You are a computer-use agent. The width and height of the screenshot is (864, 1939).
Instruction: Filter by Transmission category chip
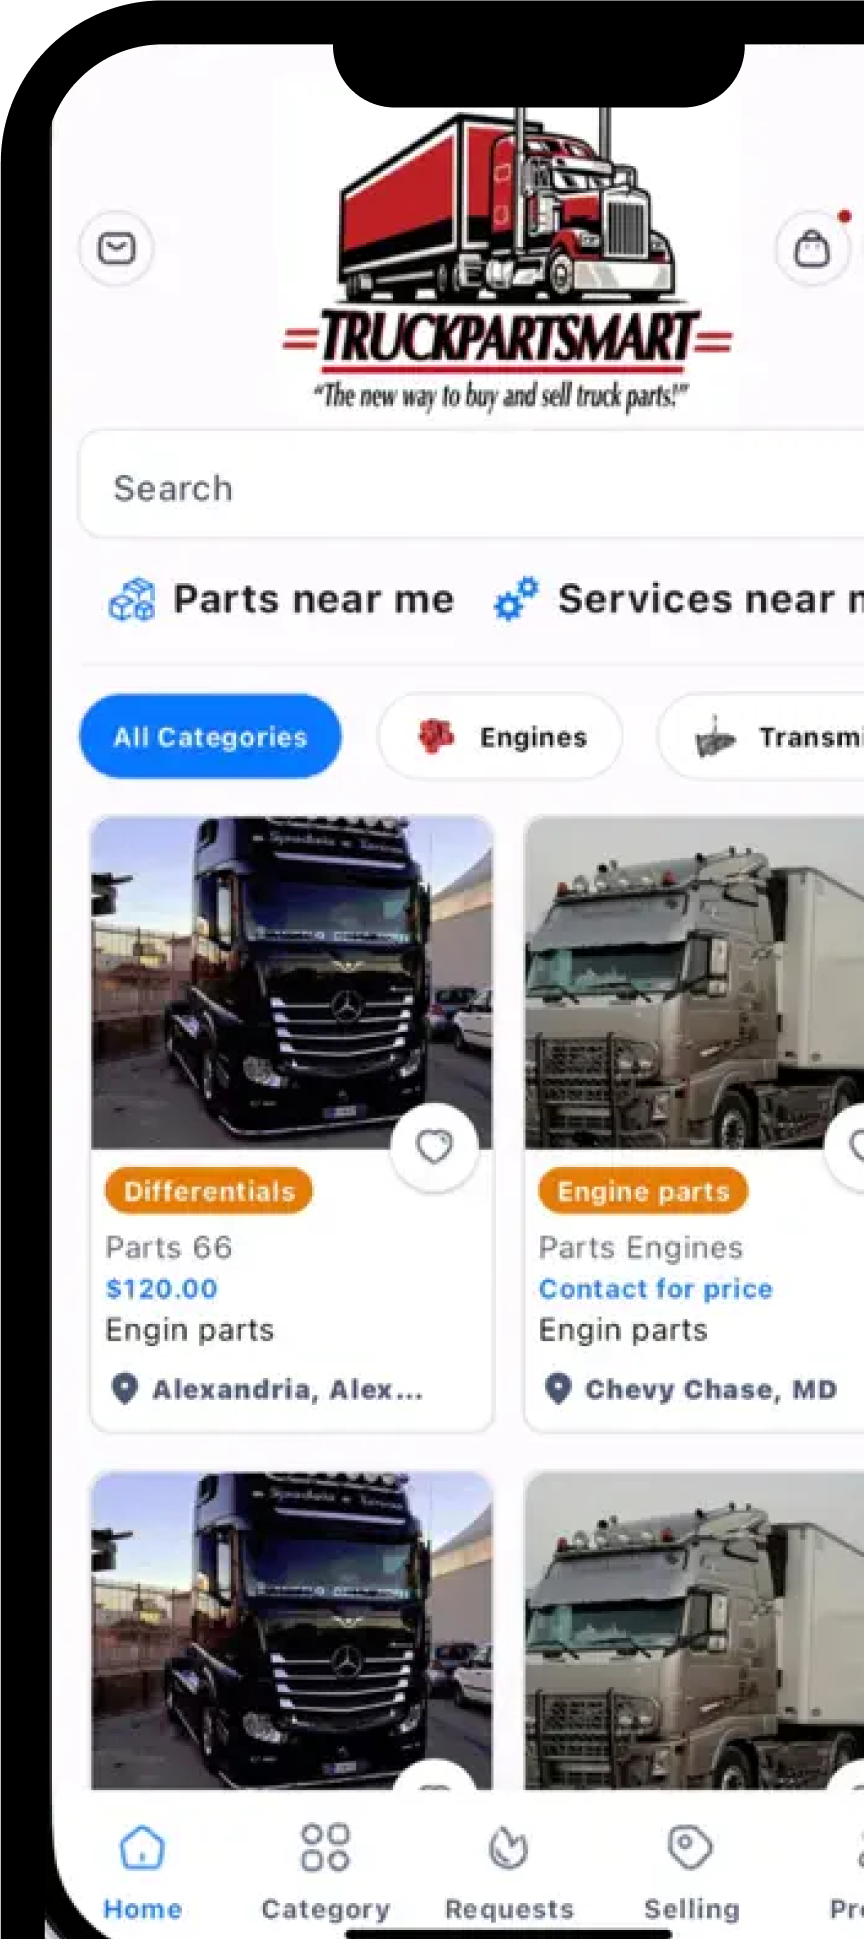762,737
